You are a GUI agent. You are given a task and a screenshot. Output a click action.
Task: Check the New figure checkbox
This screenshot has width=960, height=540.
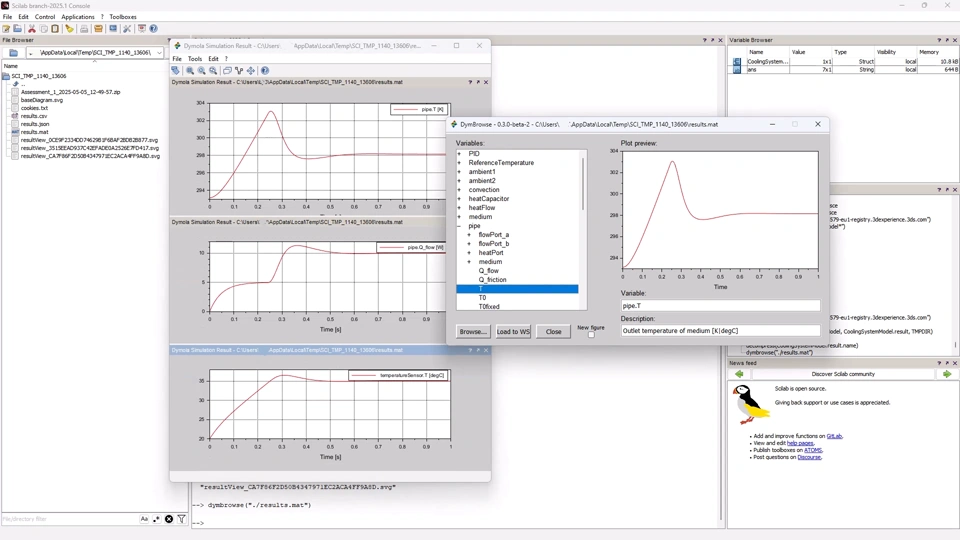591,335
